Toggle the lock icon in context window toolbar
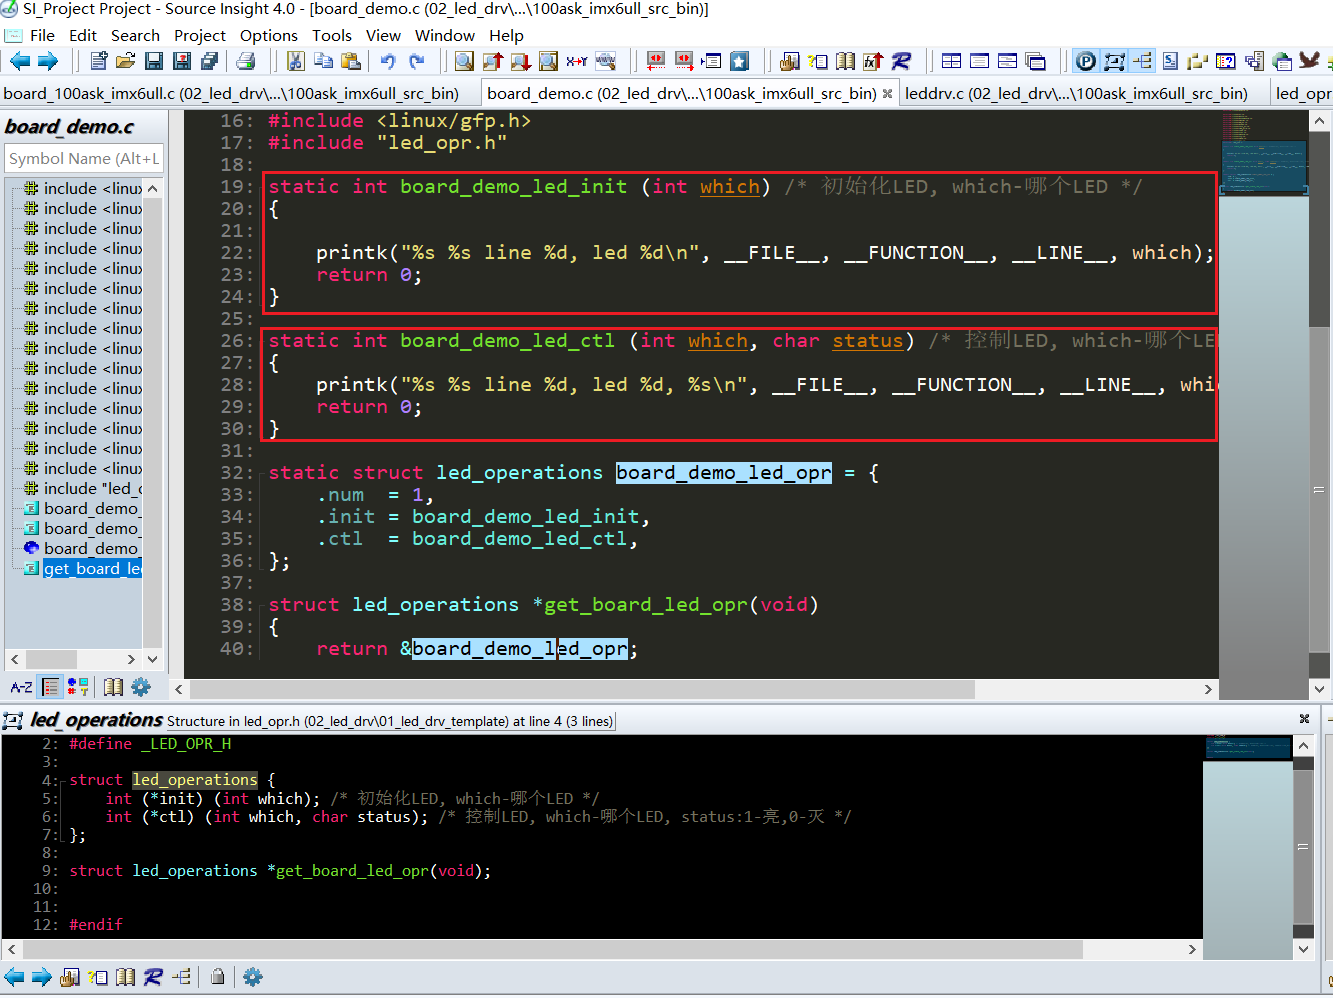Screen dimensions: 1333x998 pyautogui.click(x=217, y=977)
